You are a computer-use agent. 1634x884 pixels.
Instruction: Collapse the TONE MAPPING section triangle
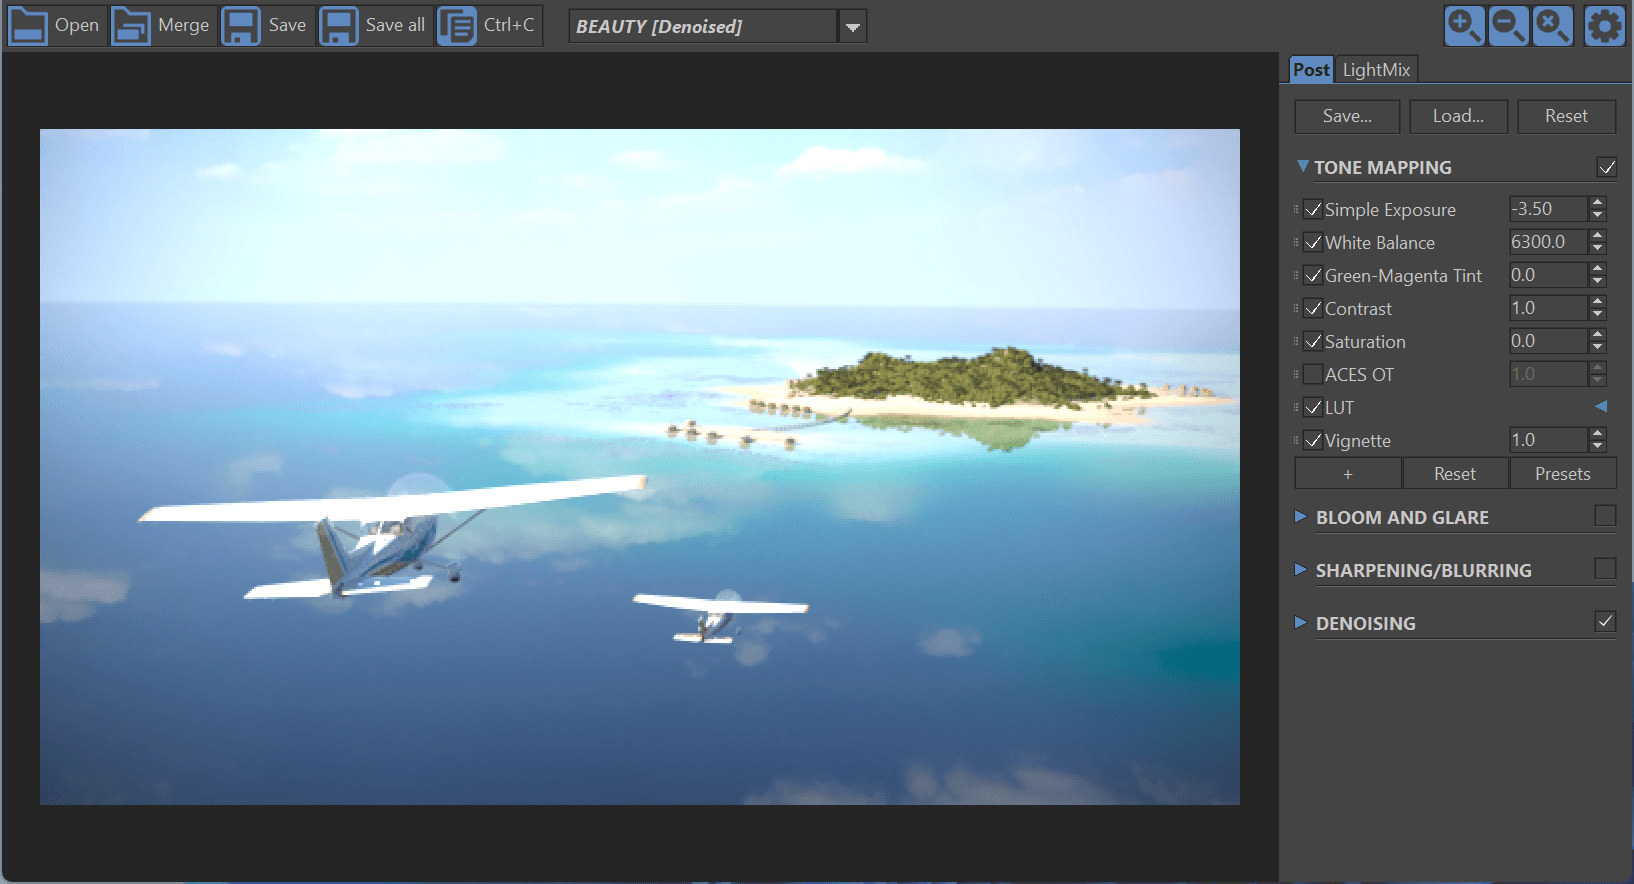coord(1302,166)
